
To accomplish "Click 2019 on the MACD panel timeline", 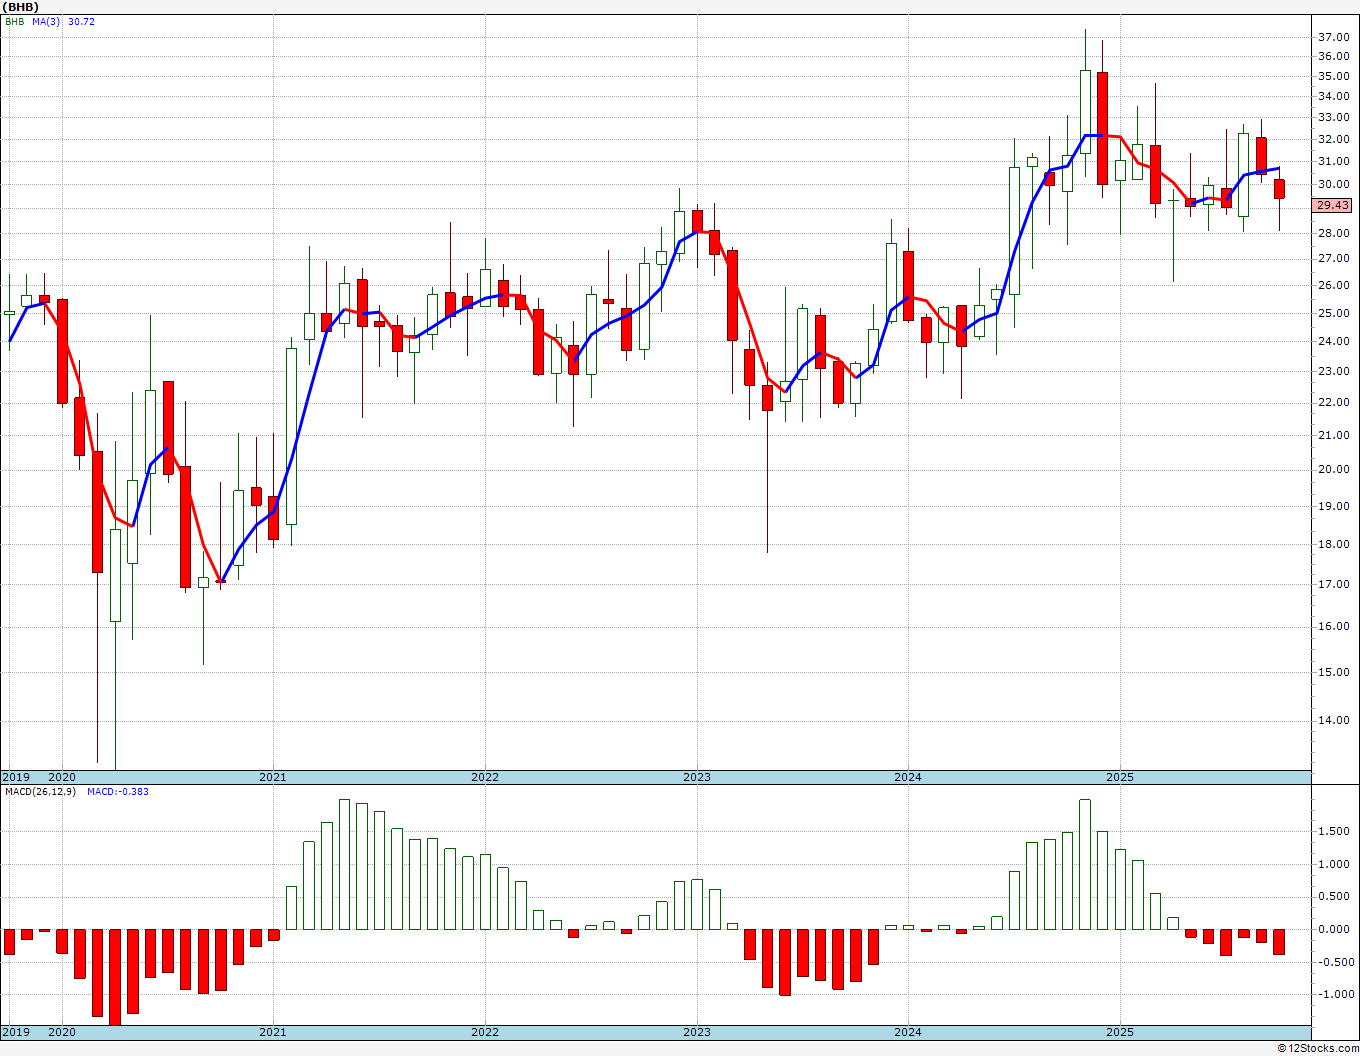I will [x=16, y=1032].
